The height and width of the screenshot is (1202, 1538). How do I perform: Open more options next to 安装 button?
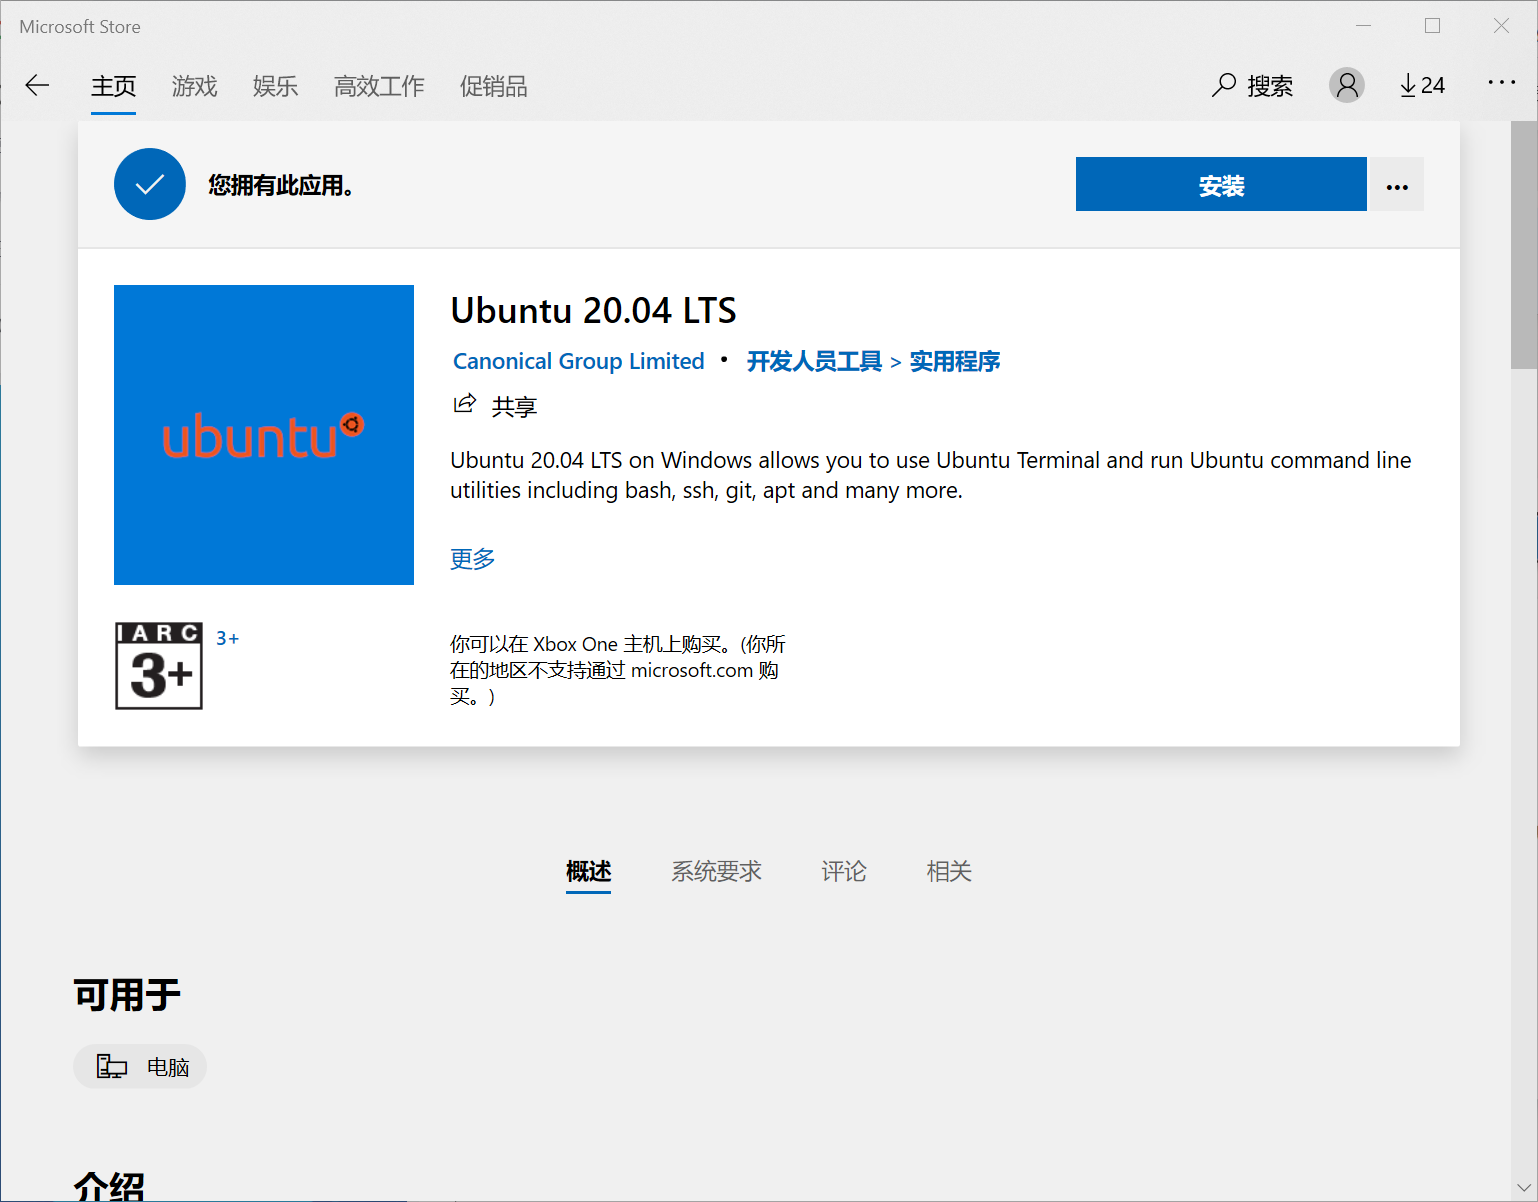1396,184
